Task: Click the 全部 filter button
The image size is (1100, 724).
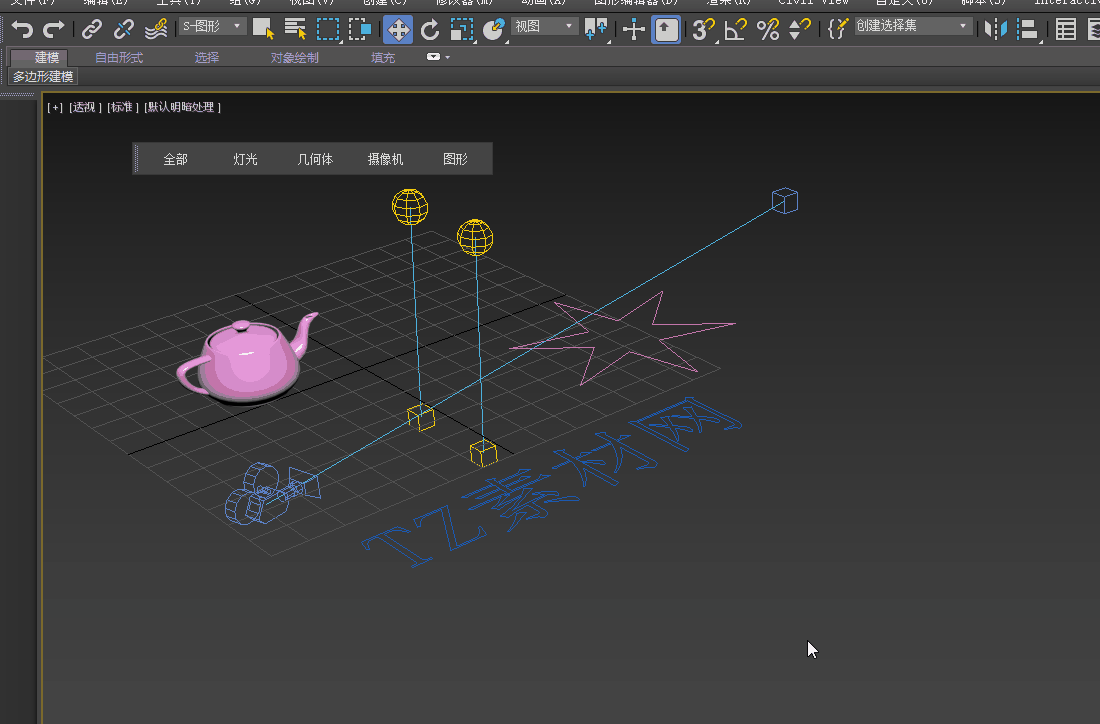Action: click(x=175, y=159)
